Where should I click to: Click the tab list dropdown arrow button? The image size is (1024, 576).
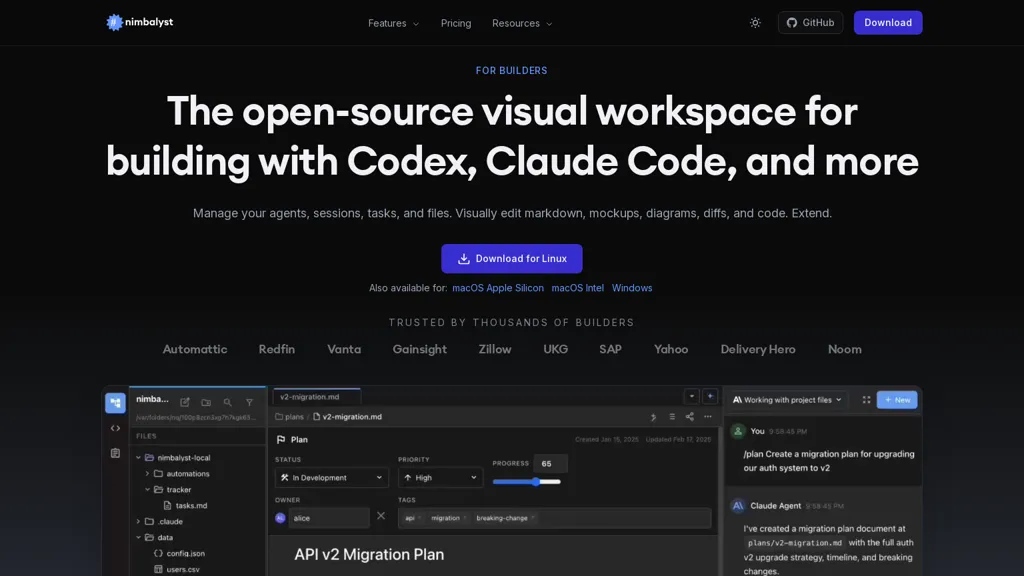tap(692, 396)
